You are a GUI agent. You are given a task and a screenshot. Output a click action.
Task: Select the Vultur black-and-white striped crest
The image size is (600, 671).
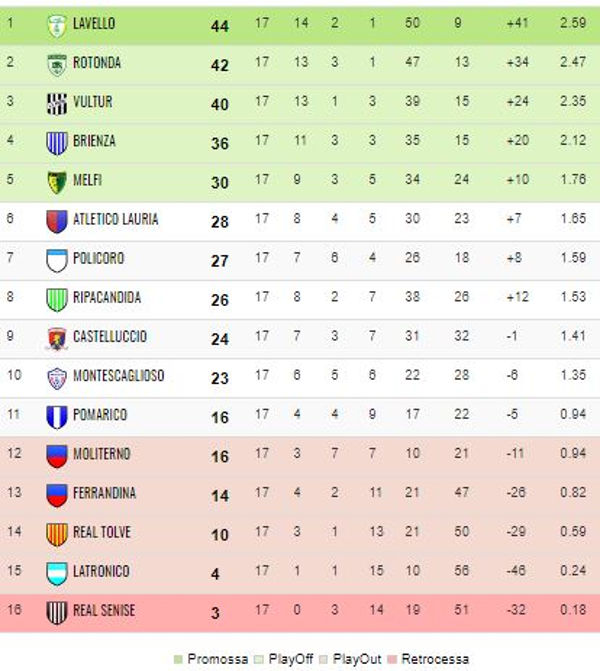[56, 104]
